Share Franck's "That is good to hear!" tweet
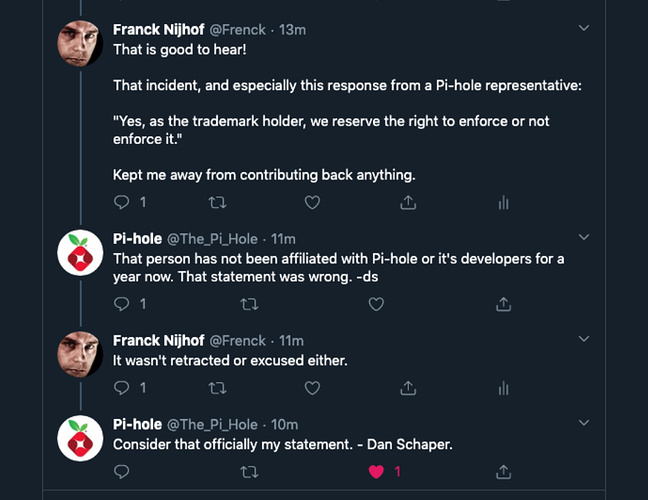The height and width of the screenshot is (500, 648). (x=408, y=202)
